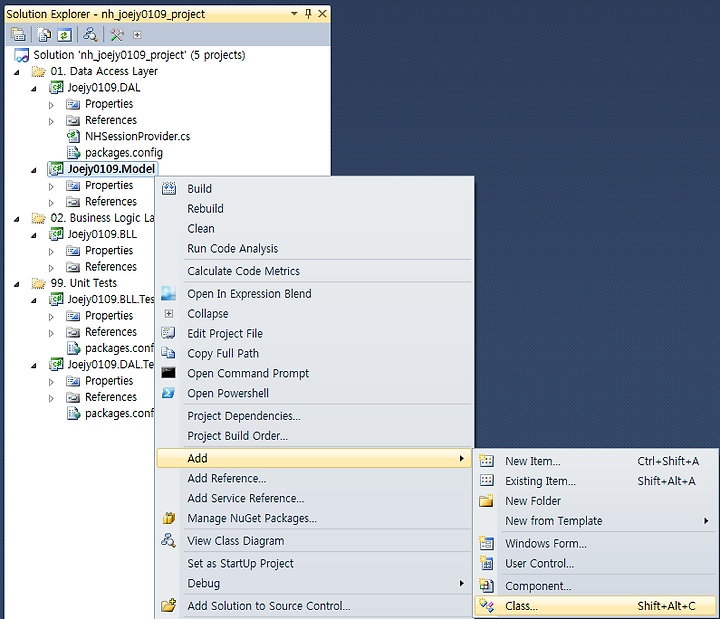Screen dimensions: 720x619
Task: Collapse the Joejy0109.Model project node
Action: pyautogui.click(x=34, y=170)
